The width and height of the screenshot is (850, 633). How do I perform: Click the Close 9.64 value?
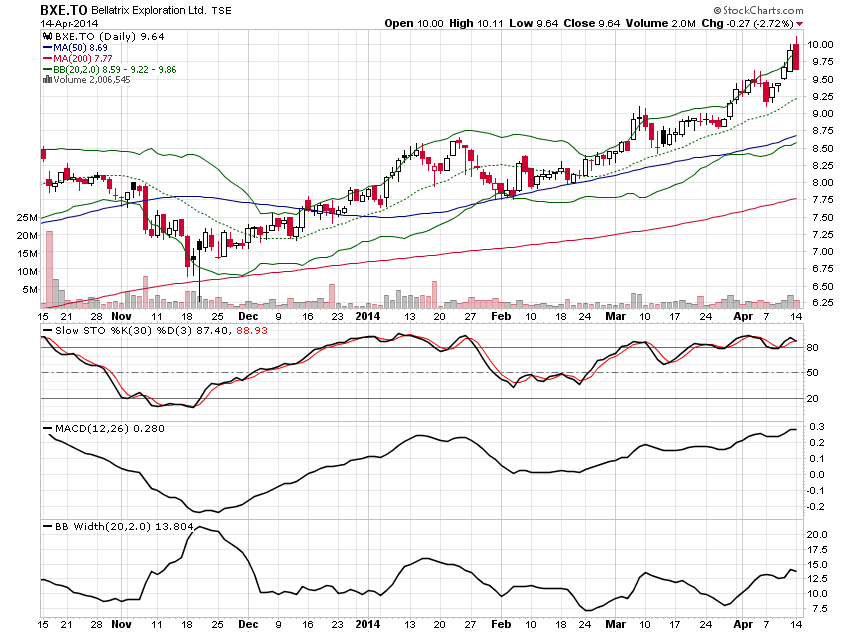[591, 23]
